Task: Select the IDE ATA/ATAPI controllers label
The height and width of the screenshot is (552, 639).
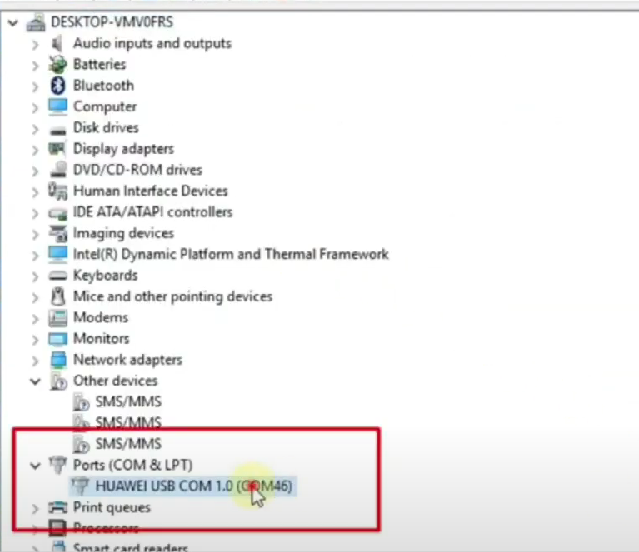Action: (153, 212)
